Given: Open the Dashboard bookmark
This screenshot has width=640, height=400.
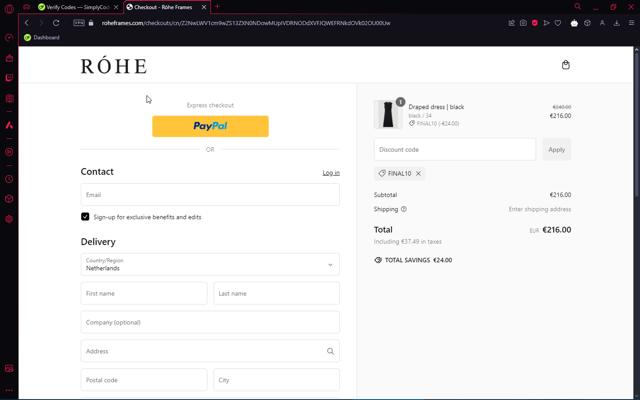Looking at the screenshot, I should 42,37.
